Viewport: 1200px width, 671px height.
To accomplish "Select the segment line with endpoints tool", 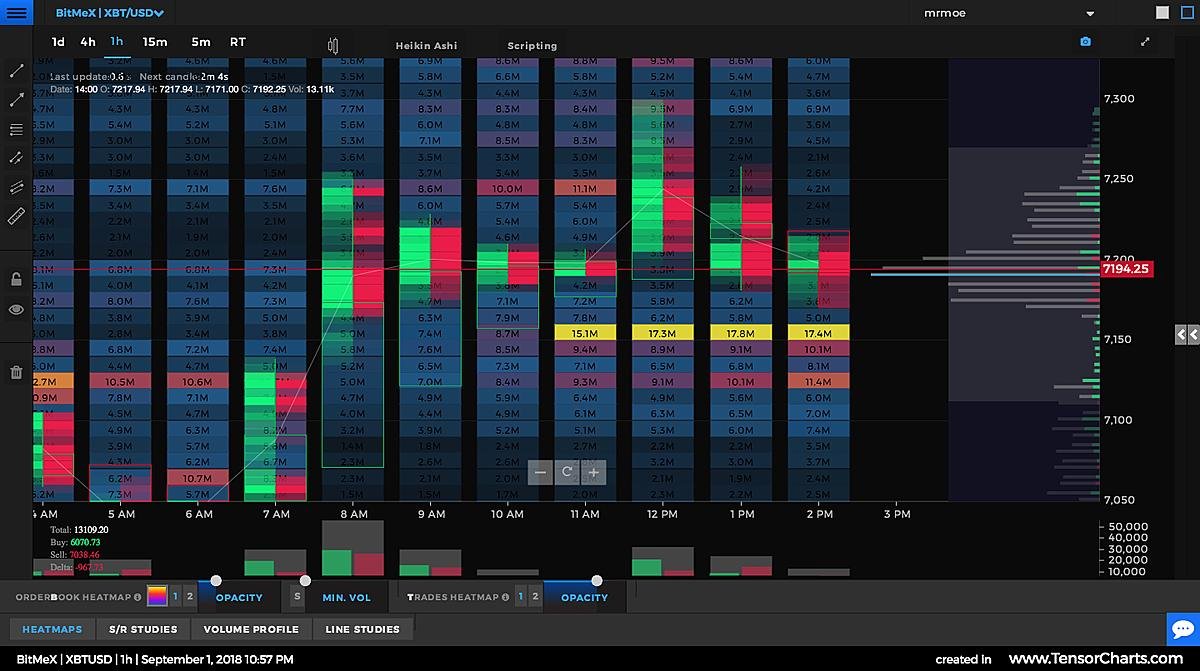I will [x=16, y=158].
